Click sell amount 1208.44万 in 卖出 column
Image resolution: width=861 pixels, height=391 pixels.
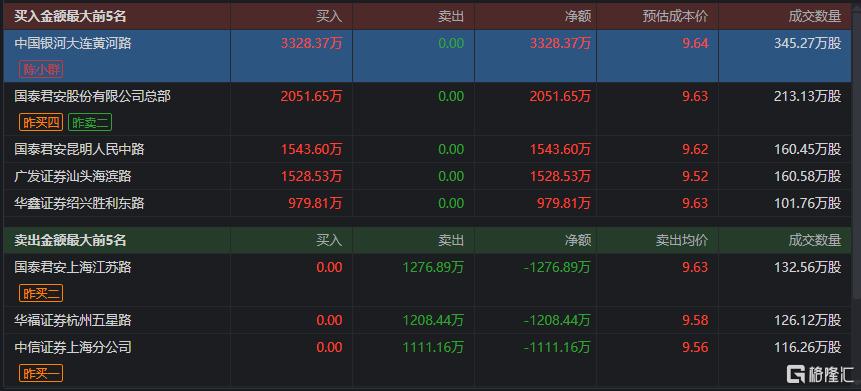tap(433, 320)
